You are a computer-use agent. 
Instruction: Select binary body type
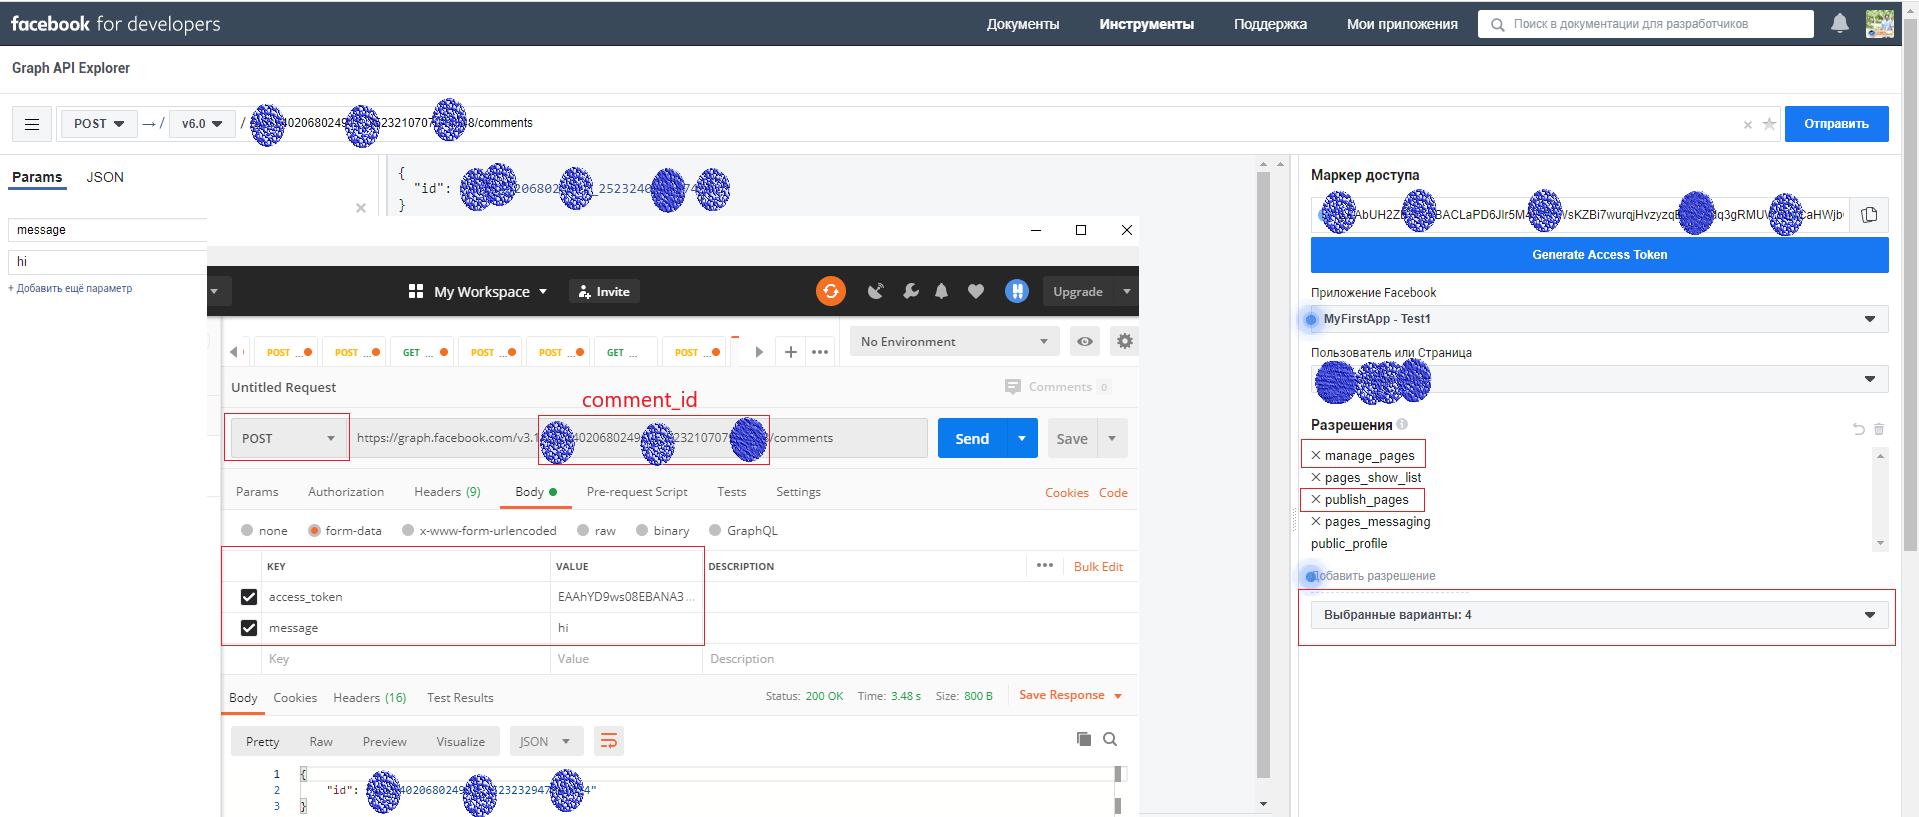642,530
